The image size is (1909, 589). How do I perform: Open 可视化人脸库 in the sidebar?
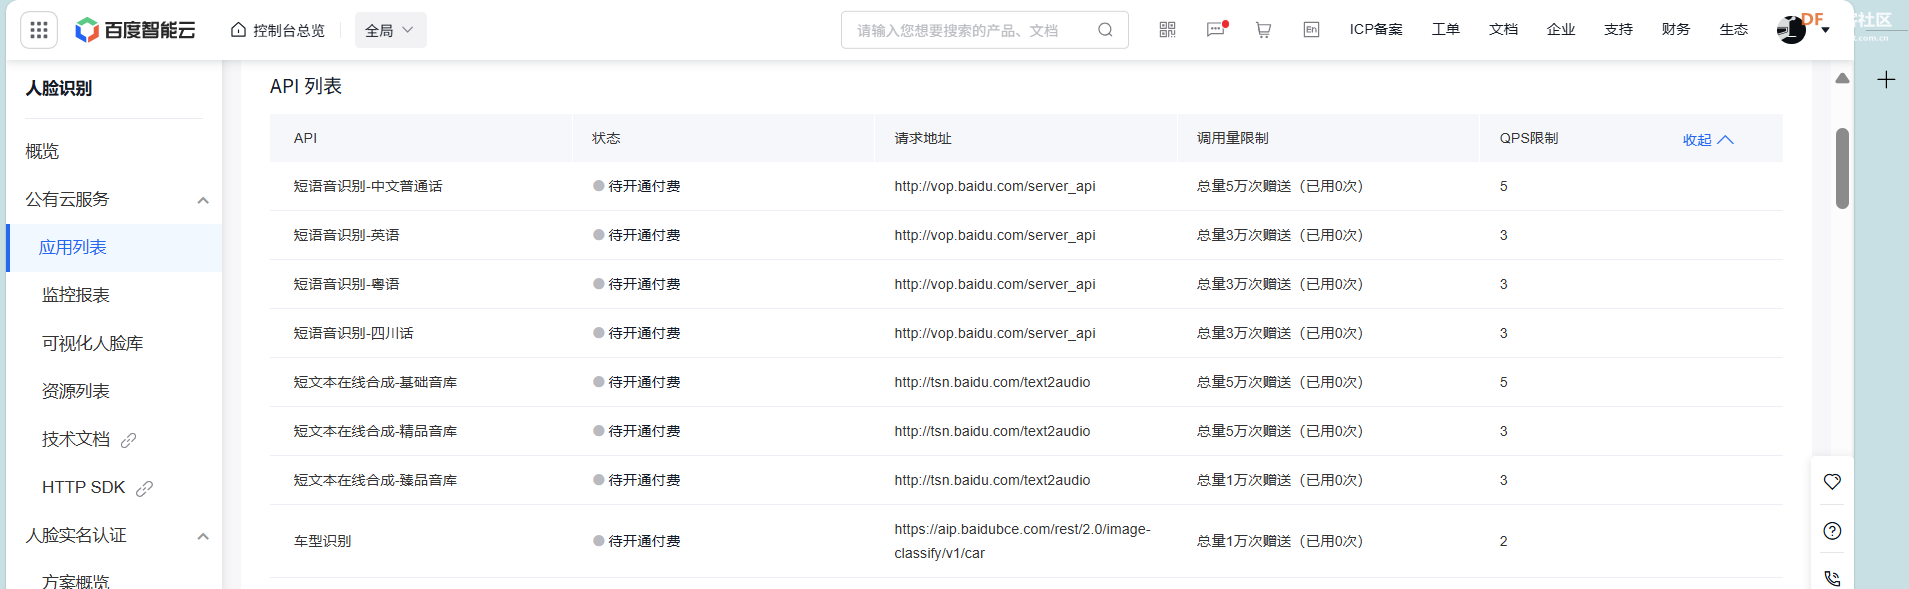click(x=92, y=343)
